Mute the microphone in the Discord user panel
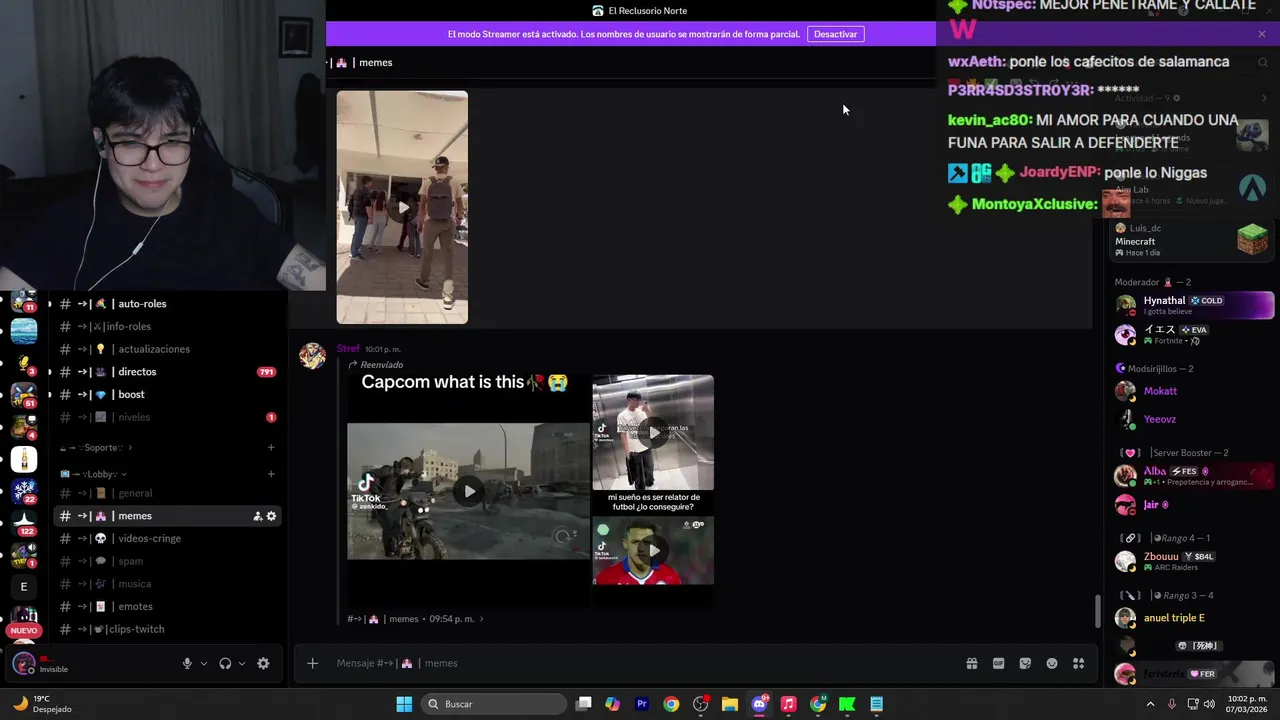This screenshot has height=720, width=1280. (x=187, y=663)
